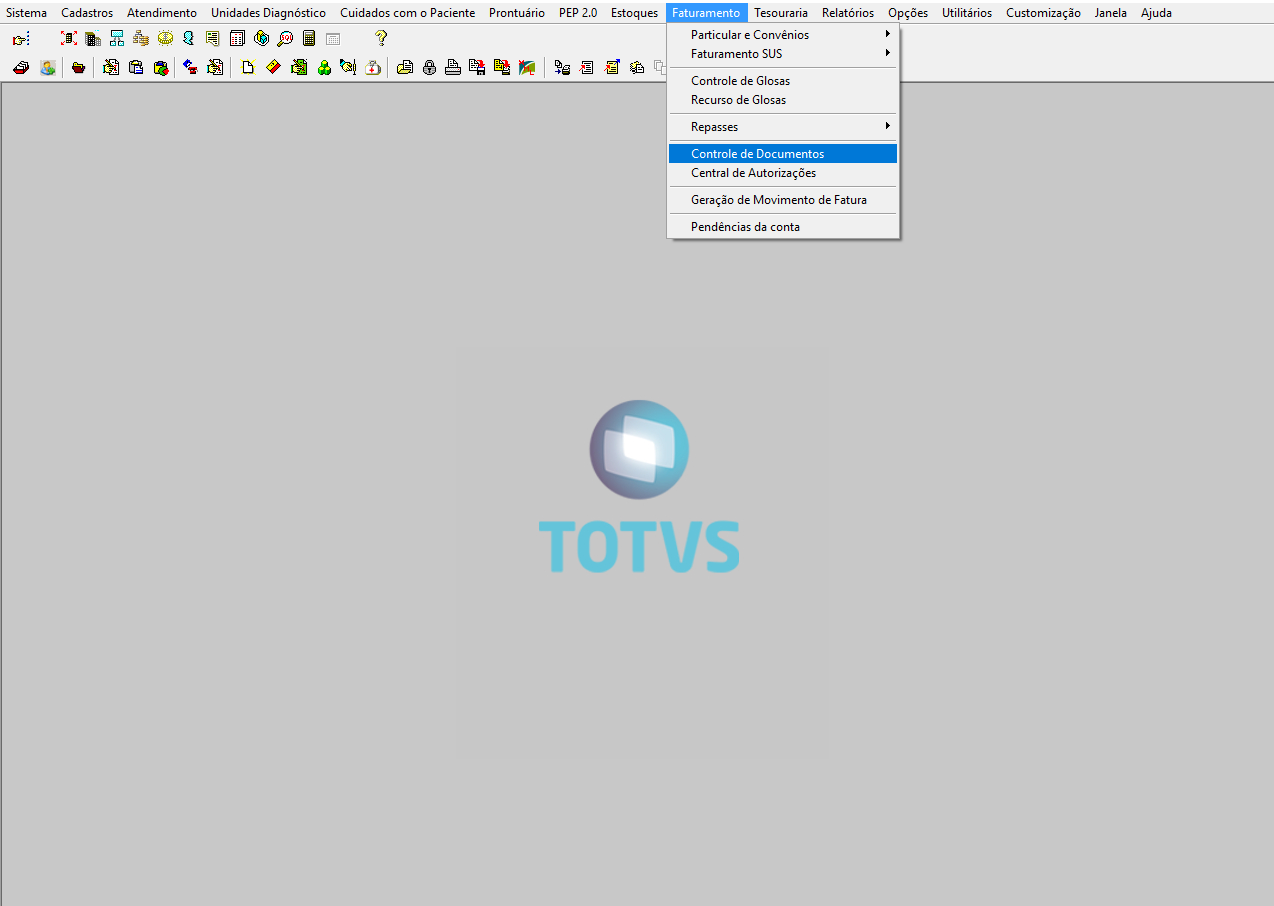Image resolution: width=1274 pixels, height=906 pixels.
Task: Click the gray padlock toolbar icon
Action: coord(430,68)
